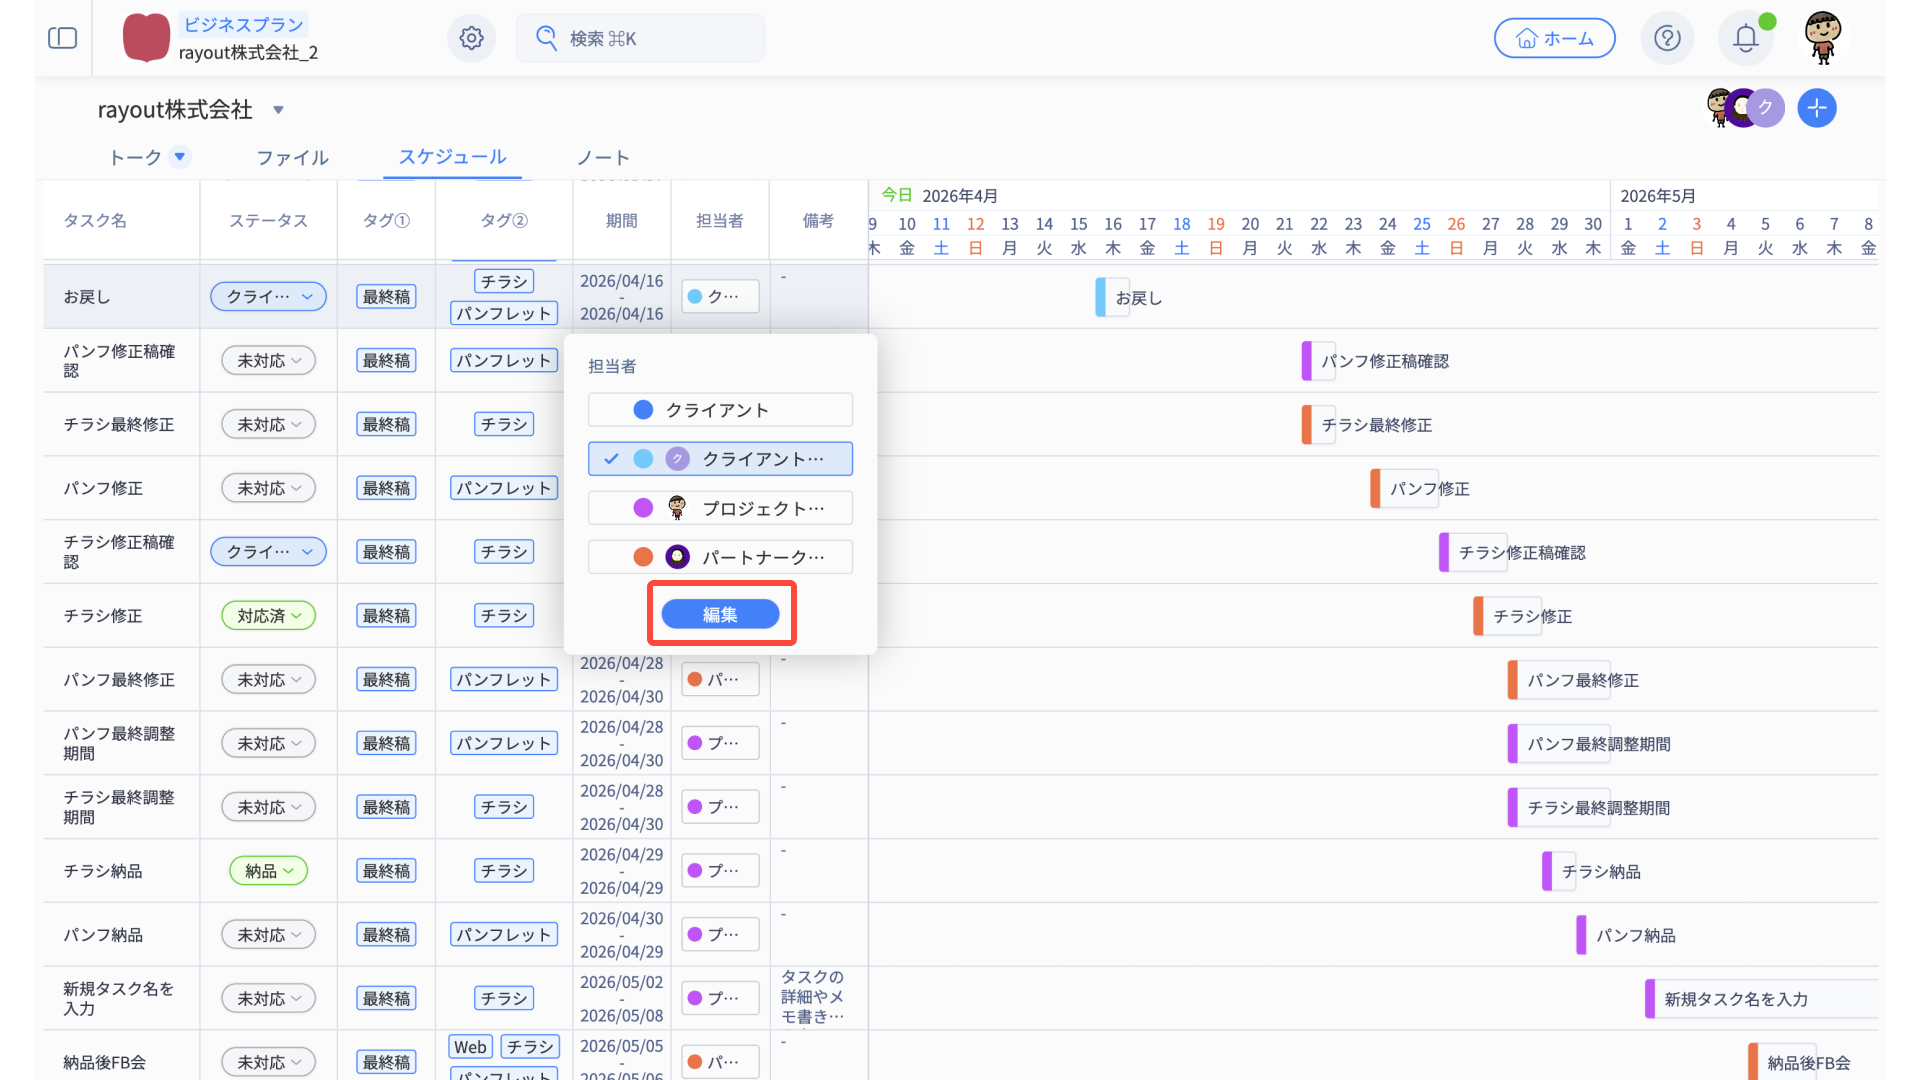Click the 検索 search field
The width and height of the screenshot is (1920, 1080).
tap(640, 38)
